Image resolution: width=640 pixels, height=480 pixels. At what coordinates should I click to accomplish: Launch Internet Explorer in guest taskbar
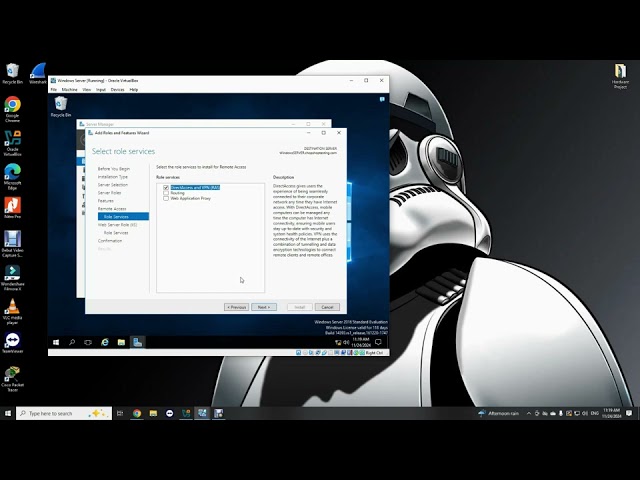point(105,342)
